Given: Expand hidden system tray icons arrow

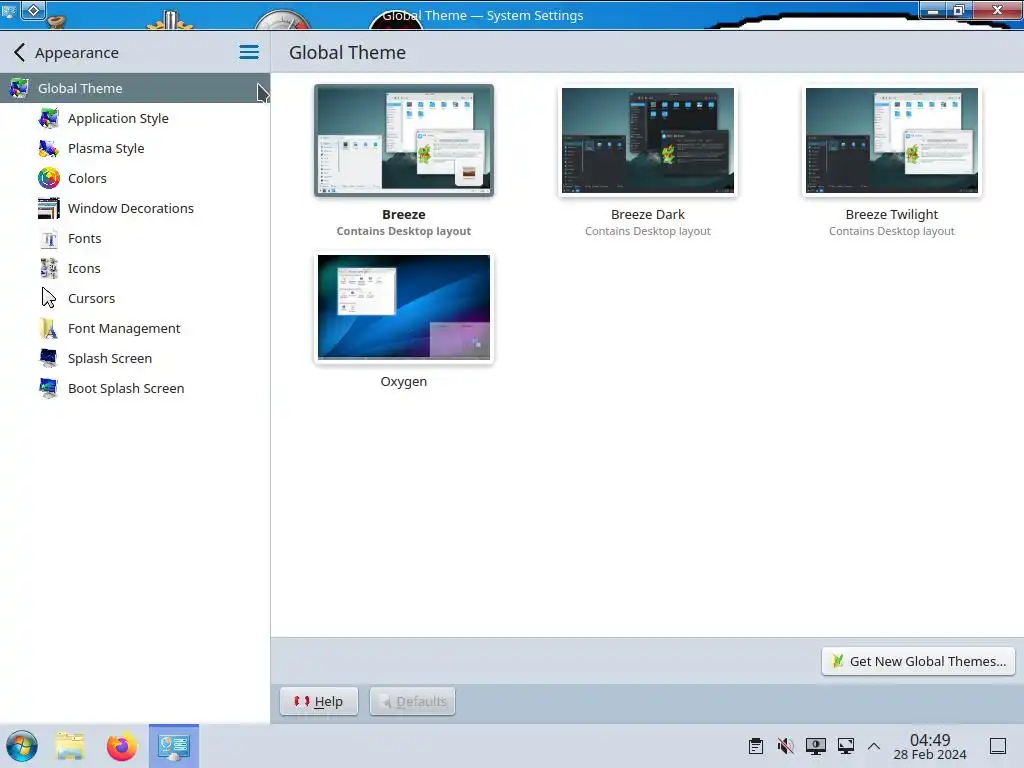Looking at the screenshot, I should 874,746.
